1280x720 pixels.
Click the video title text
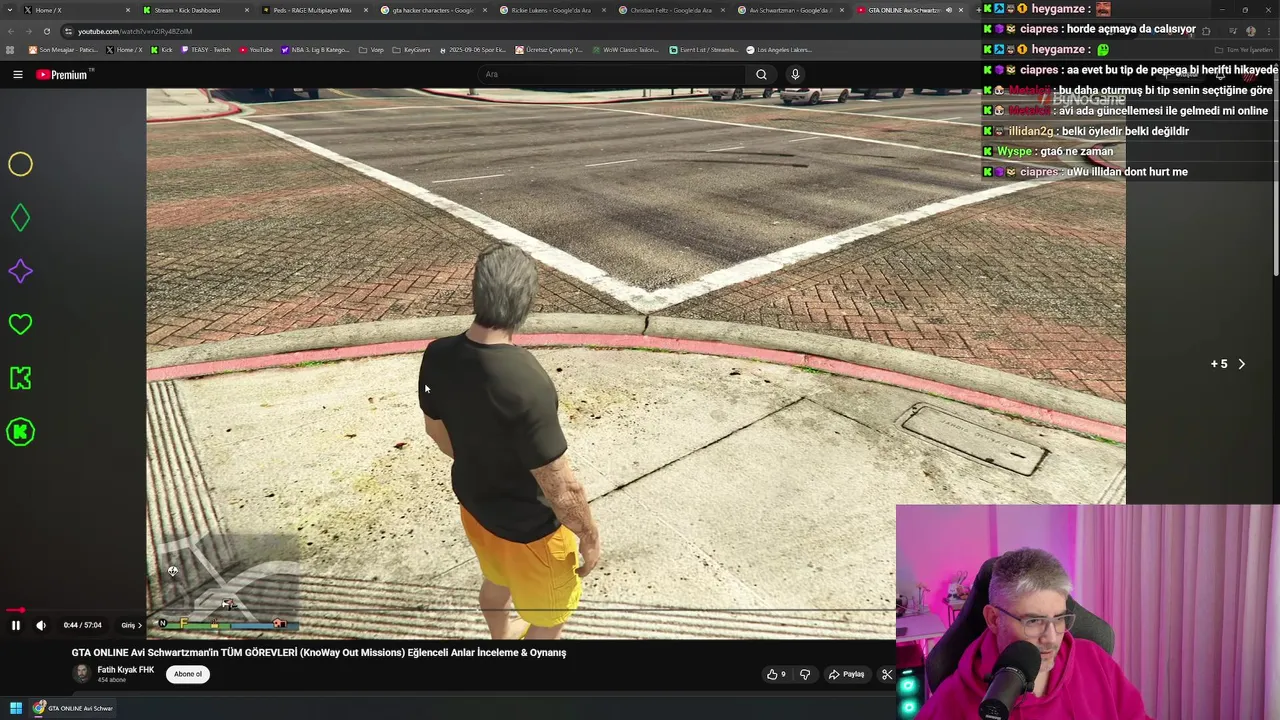pyautogui.click(x=318, y=652)
